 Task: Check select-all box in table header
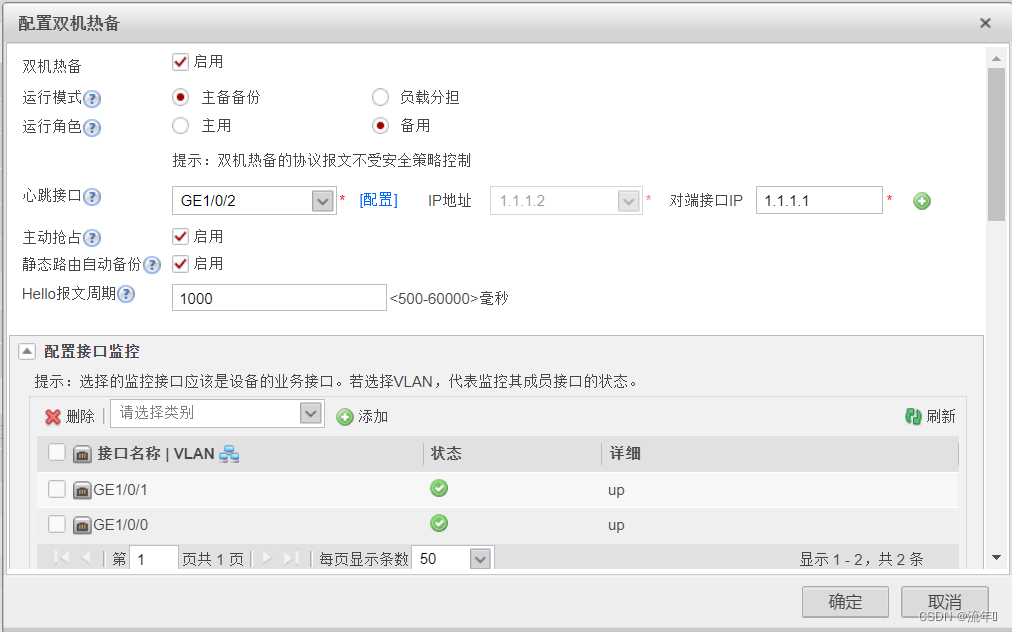coord(57,453)
